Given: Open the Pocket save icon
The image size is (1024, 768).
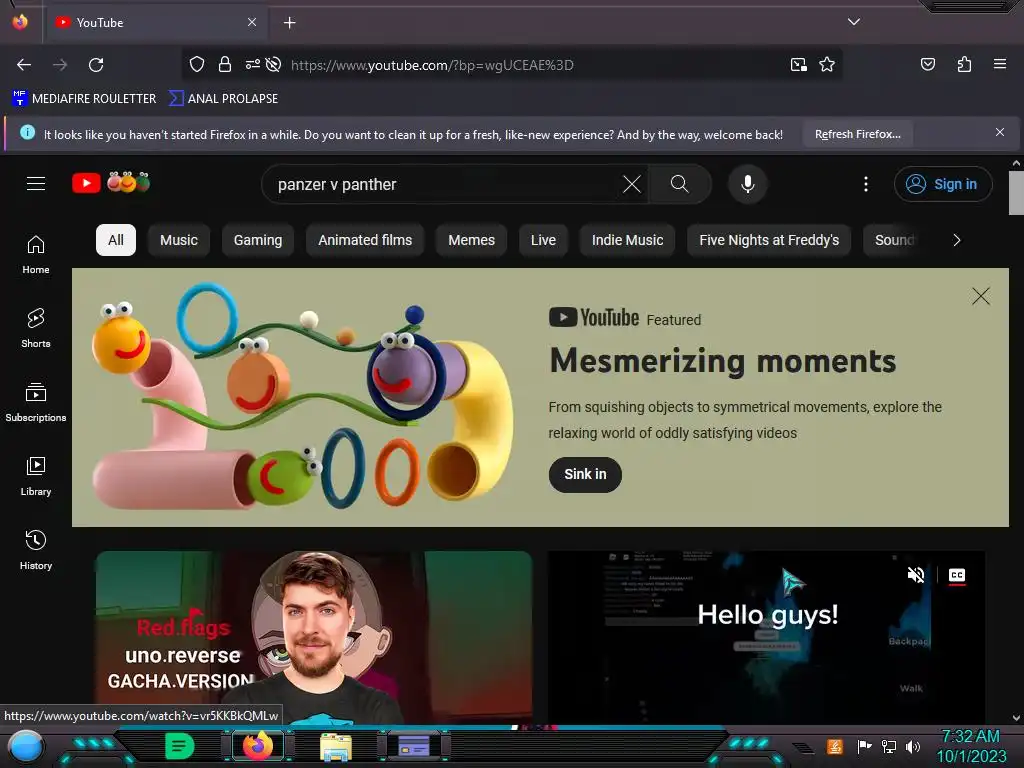Looking at the screenshot, I should click(x=927, y=64).
